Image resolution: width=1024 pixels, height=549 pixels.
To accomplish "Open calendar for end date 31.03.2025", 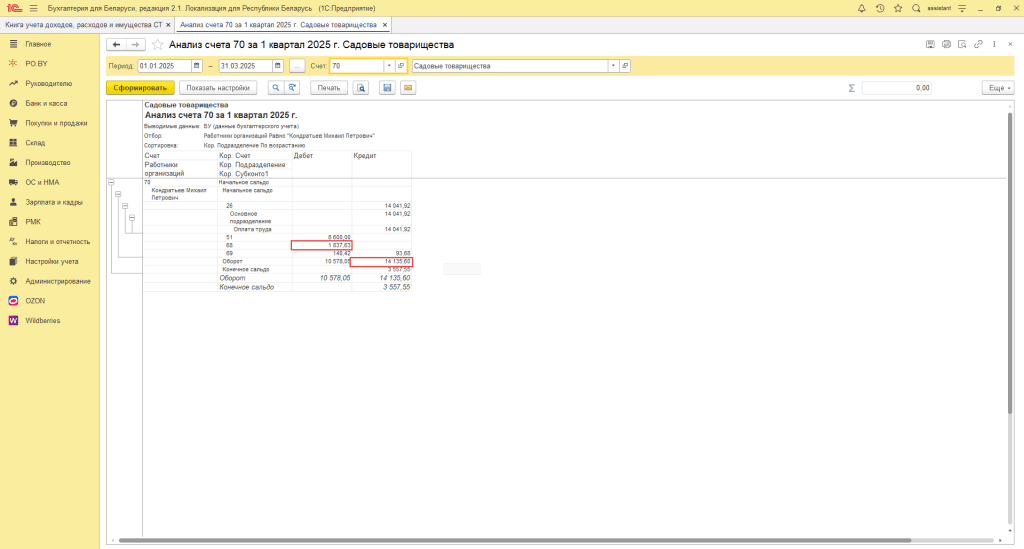I will (x=278, y=66).
